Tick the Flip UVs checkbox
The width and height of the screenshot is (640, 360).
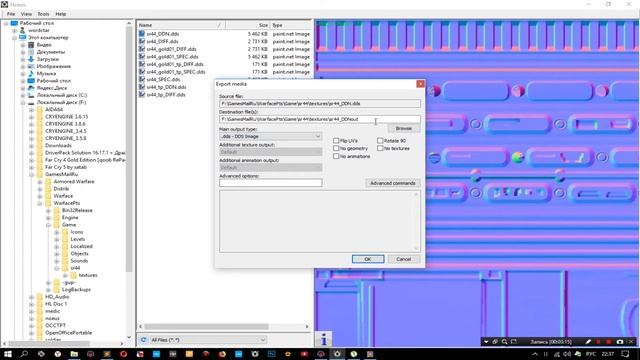pos(336,140)
